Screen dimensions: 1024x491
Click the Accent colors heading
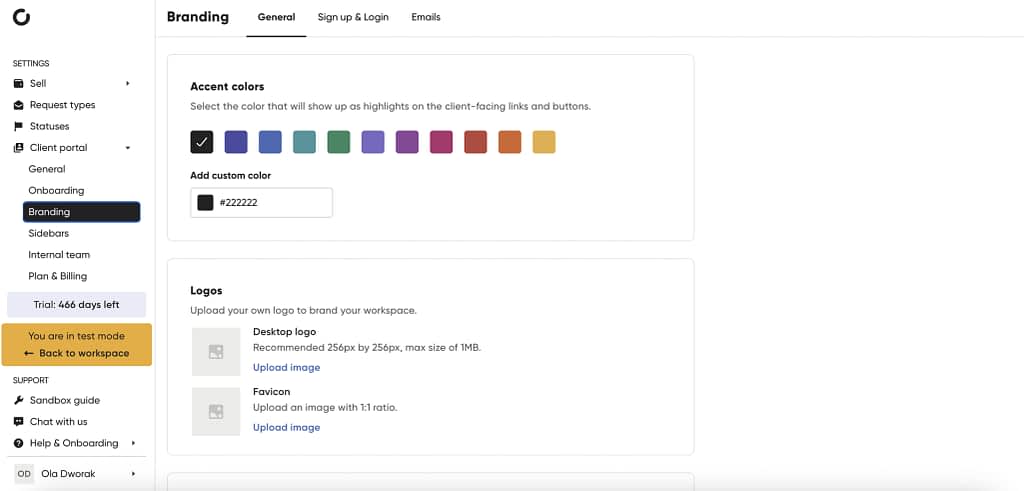227,86
